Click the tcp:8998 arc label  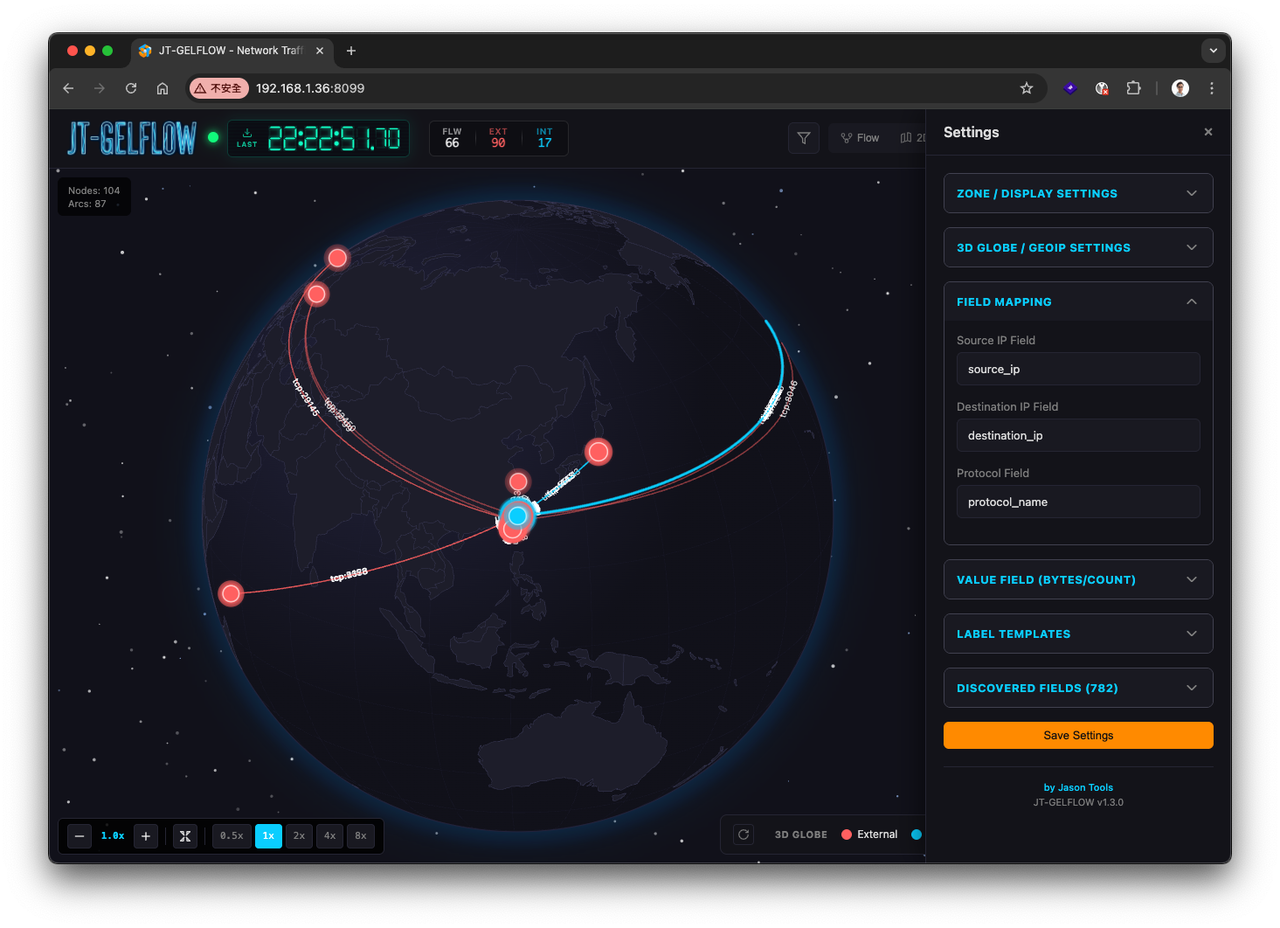(x=349, y=576)
